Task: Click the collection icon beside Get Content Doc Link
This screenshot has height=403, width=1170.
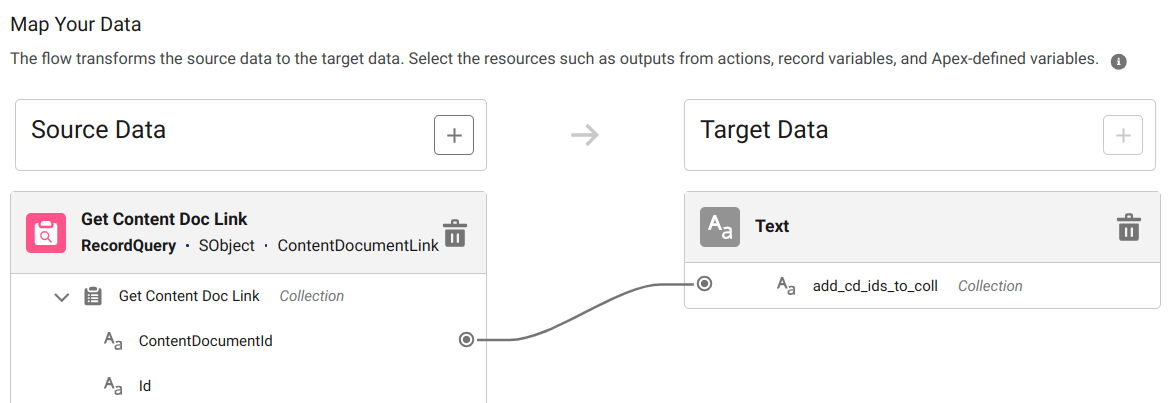Action: (x=93, y=296)
